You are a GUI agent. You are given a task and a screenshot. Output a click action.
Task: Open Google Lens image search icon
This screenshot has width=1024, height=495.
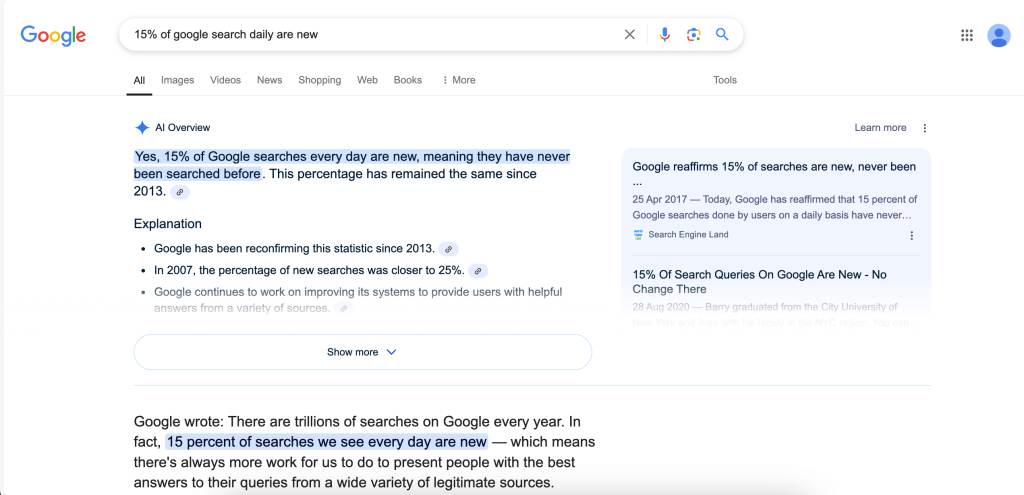(694, 35)
